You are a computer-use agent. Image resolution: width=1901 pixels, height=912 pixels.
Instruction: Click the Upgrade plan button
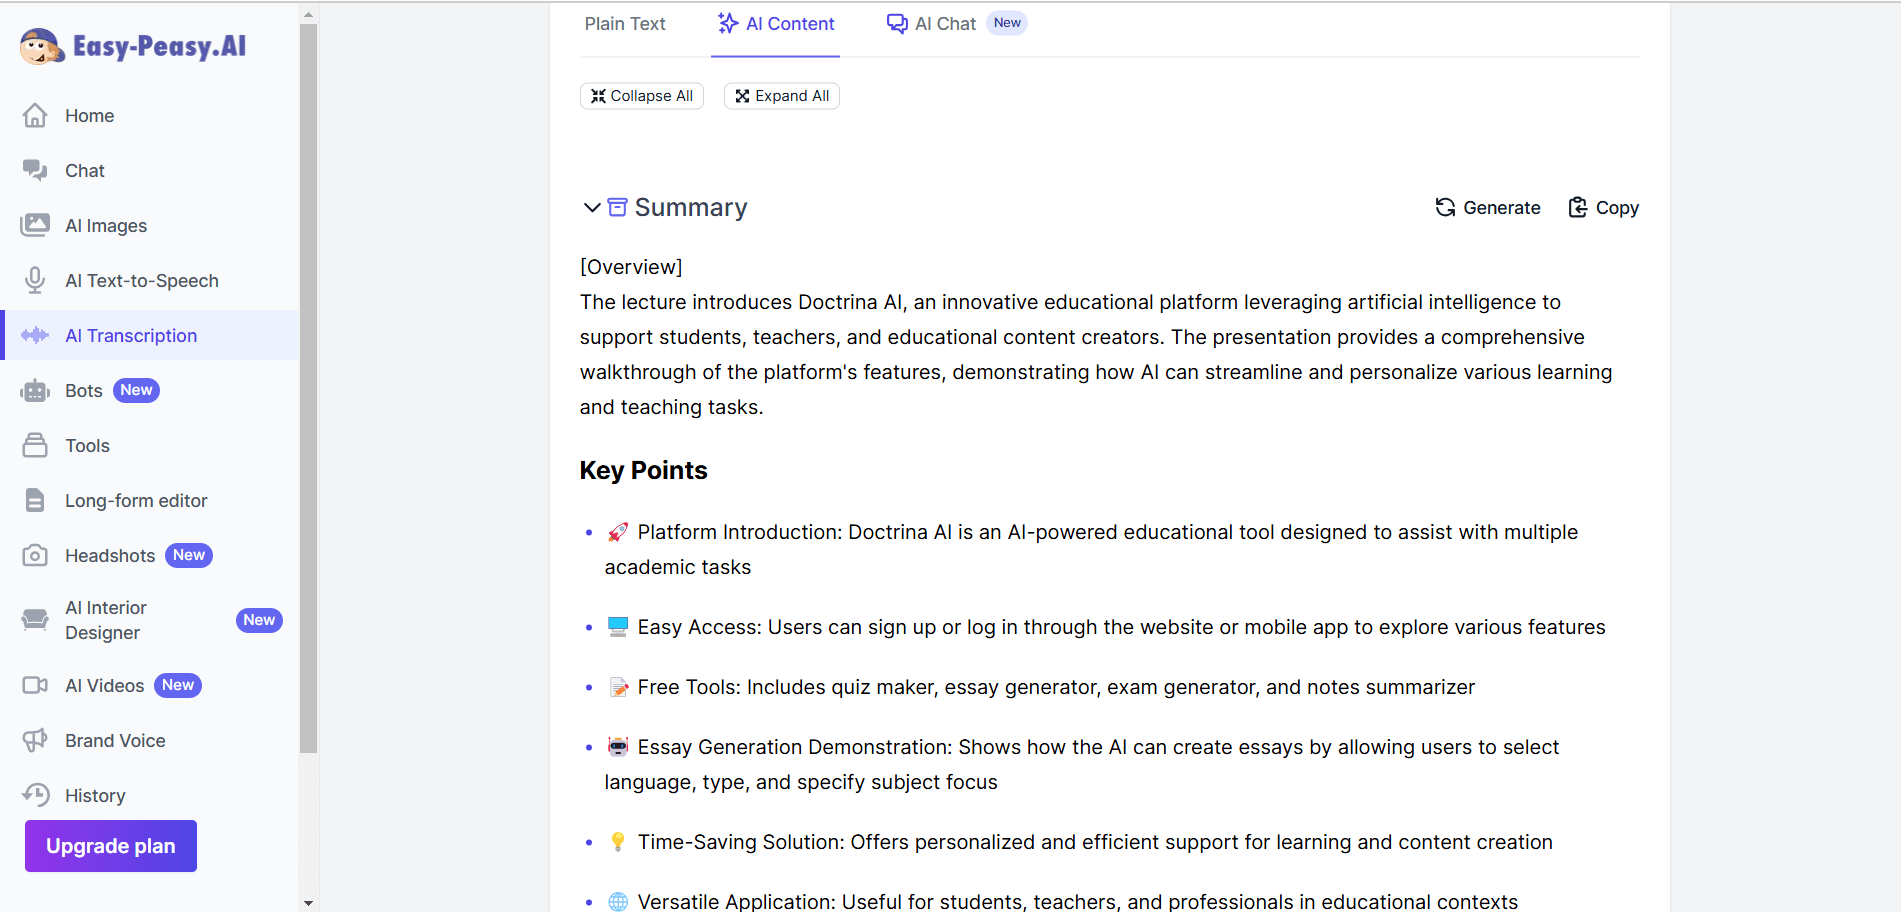pos(111,846)
